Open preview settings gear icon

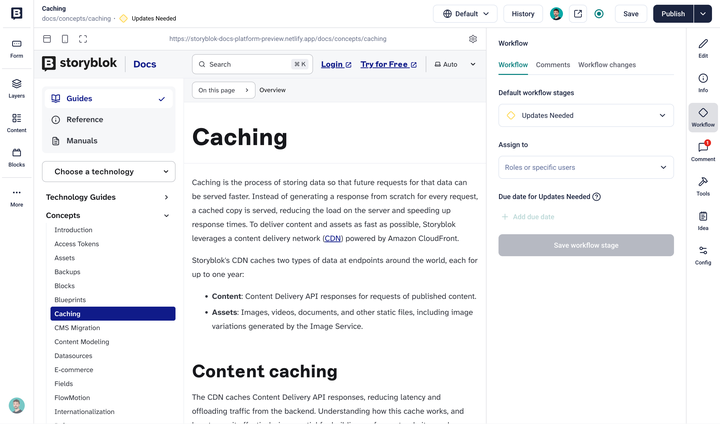(473, 39)
